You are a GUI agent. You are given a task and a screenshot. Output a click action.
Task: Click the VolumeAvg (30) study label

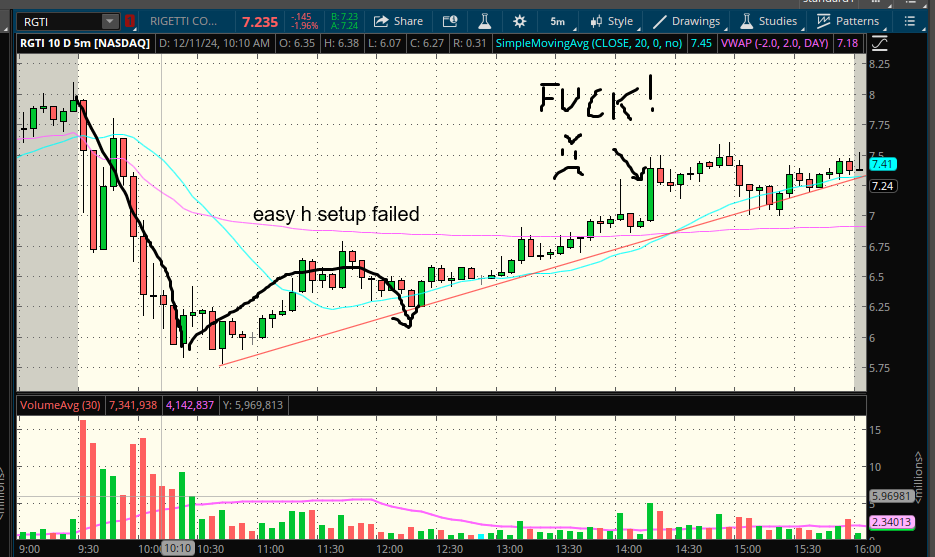[60, 405]
